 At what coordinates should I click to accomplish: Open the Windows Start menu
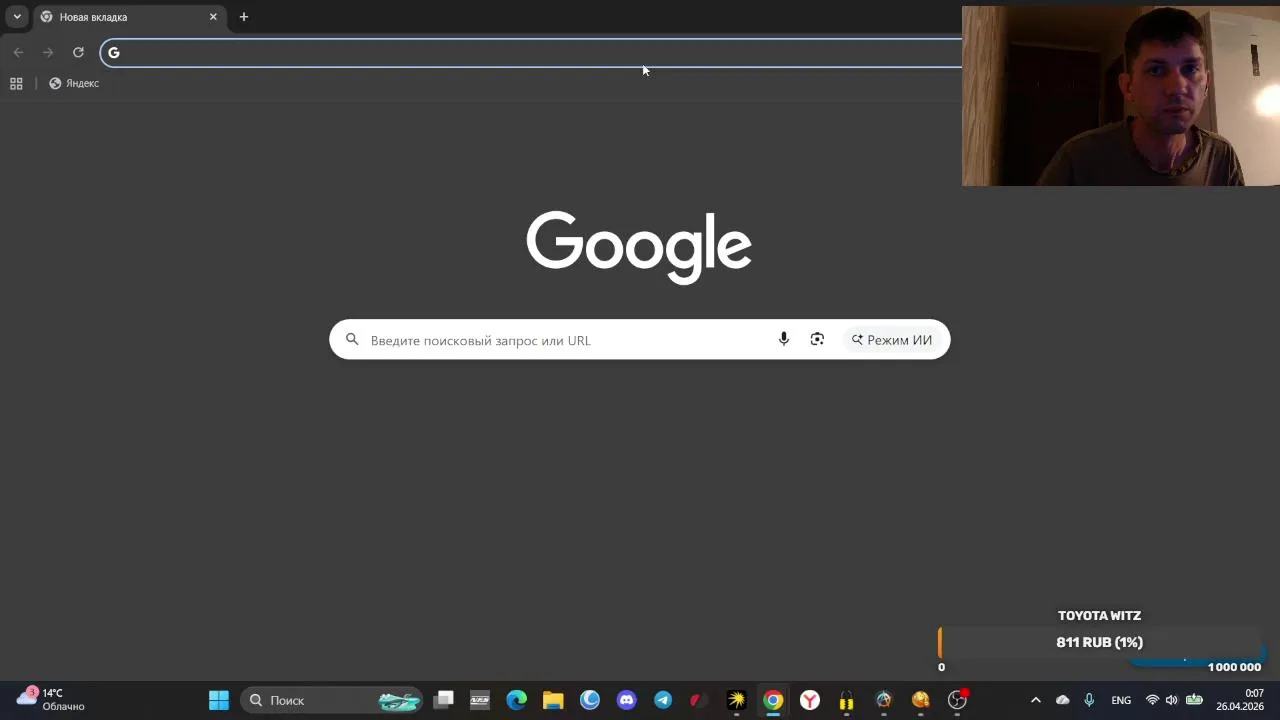pyautogui.click(x=219, y=700)
